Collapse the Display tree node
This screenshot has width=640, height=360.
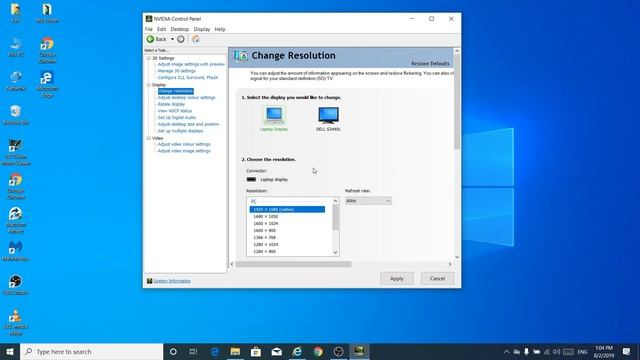tap(149, 85)
